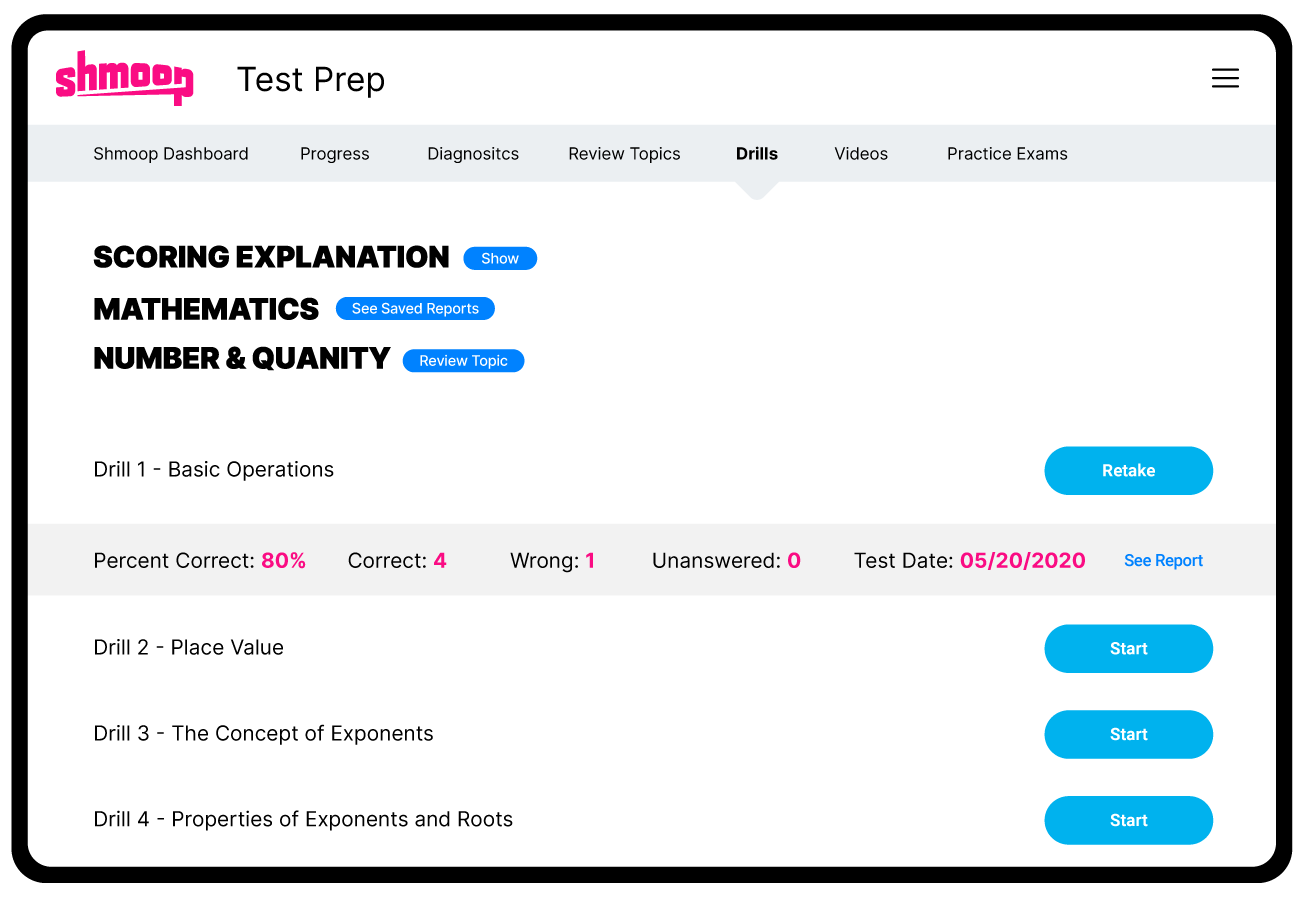The width and height of the screenshot is (1304, 898).
Task: Click the Drill 1 Basic Operations title
Action: [214, 470]
